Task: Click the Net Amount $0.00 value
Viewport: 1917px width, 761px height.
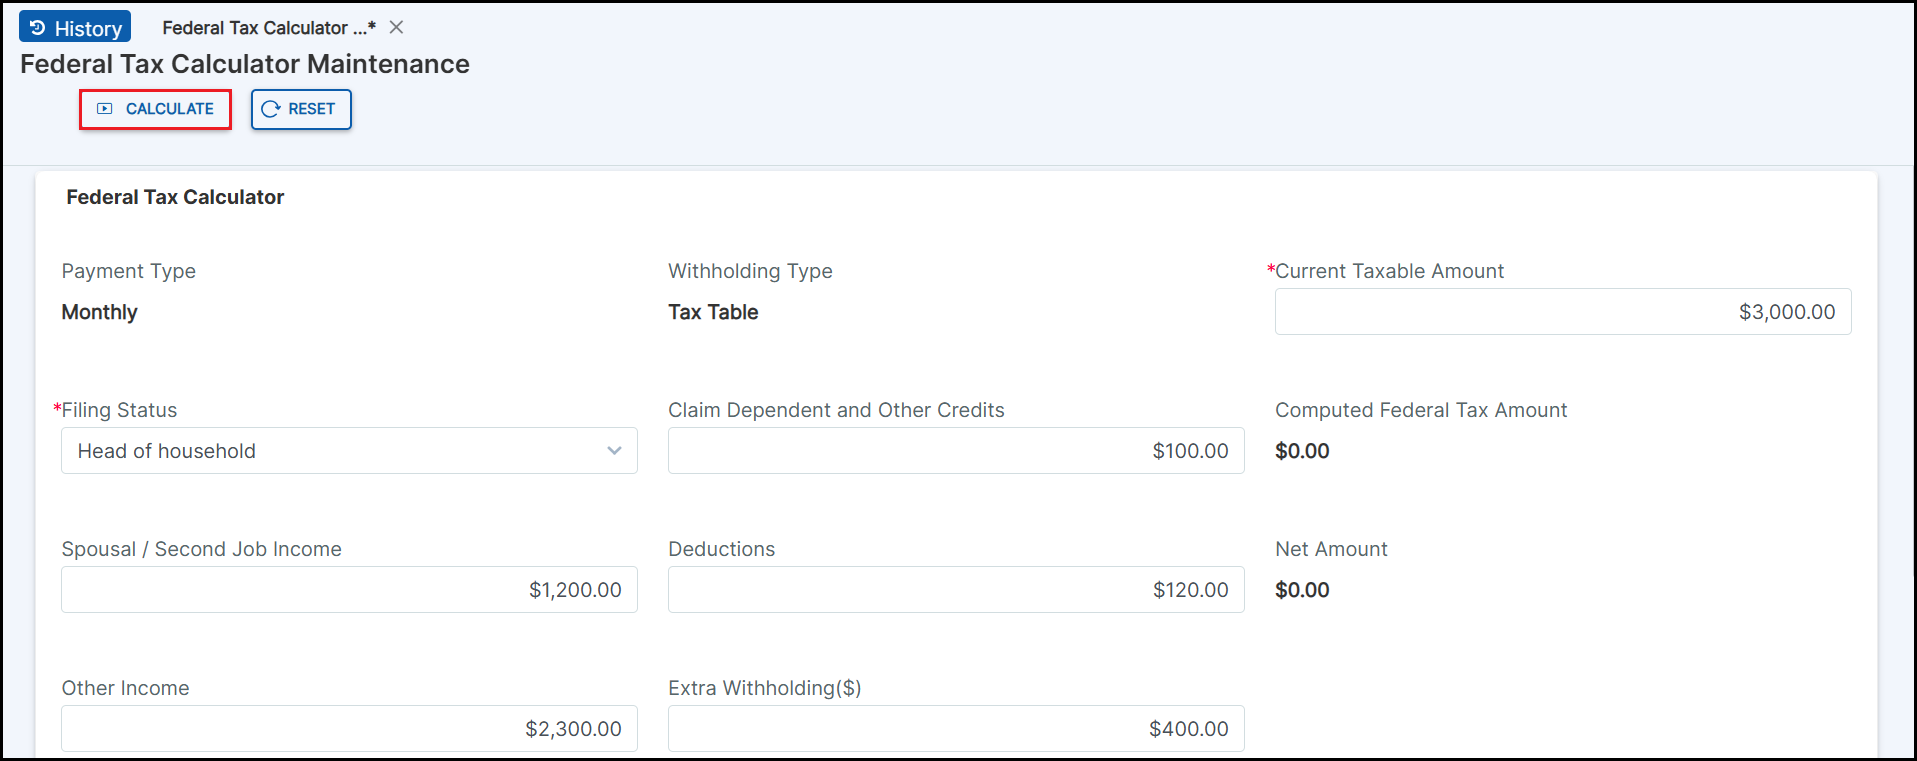Action: (1302, 590)
